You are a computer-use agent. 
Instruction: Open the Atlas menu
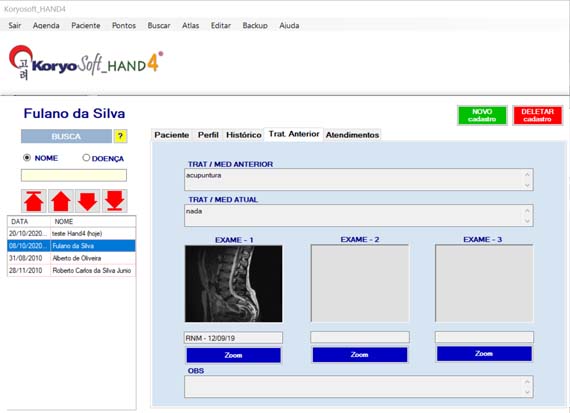point(190,25)
